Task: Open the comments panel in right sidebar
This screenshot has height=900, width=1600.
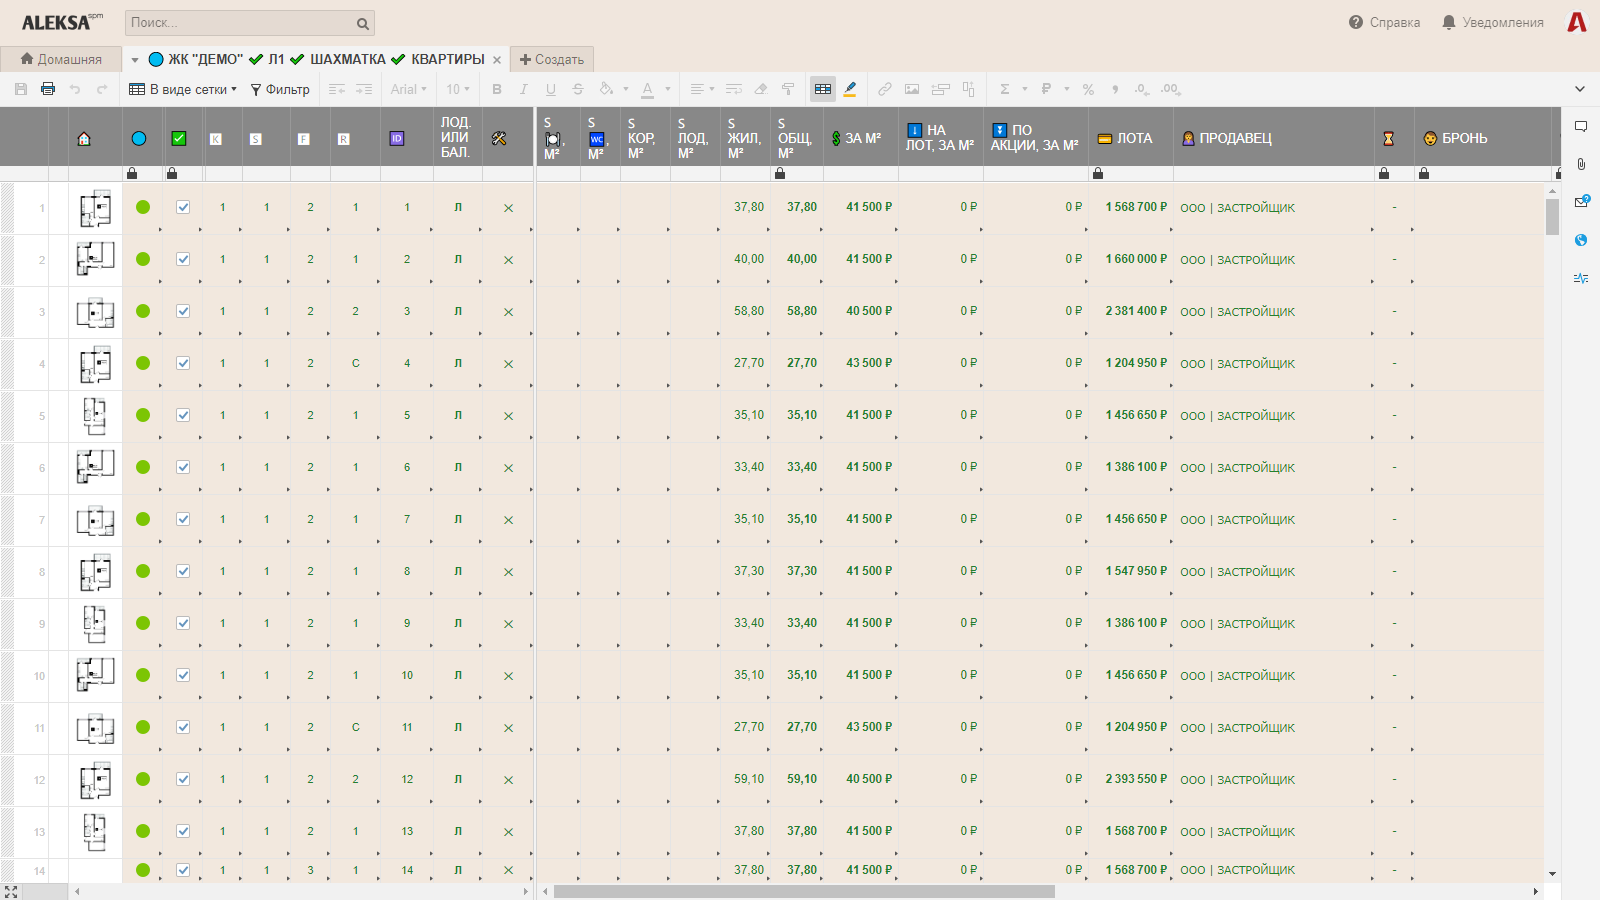Action: 1581,127
